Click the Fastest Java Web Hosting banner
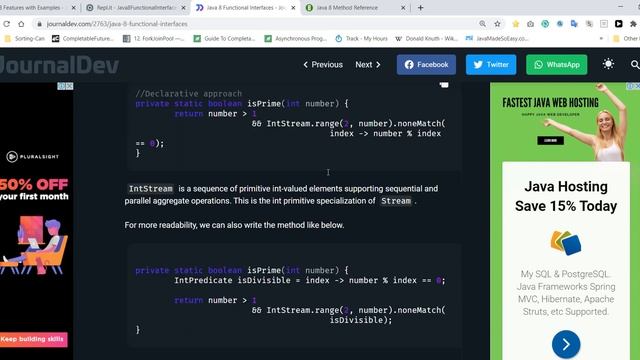The height and width of the screenshot is (360, 640). tap(550, 102)
